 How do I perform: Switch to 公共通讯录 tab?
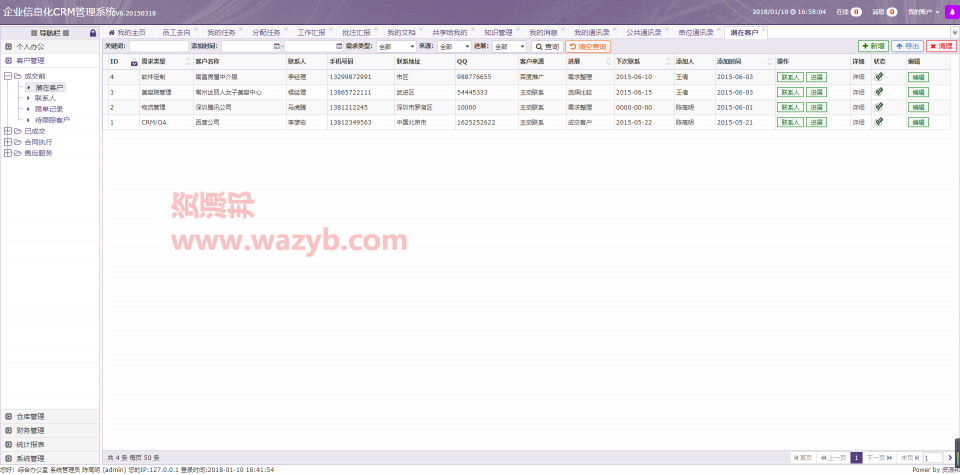[x=643, y=32]
